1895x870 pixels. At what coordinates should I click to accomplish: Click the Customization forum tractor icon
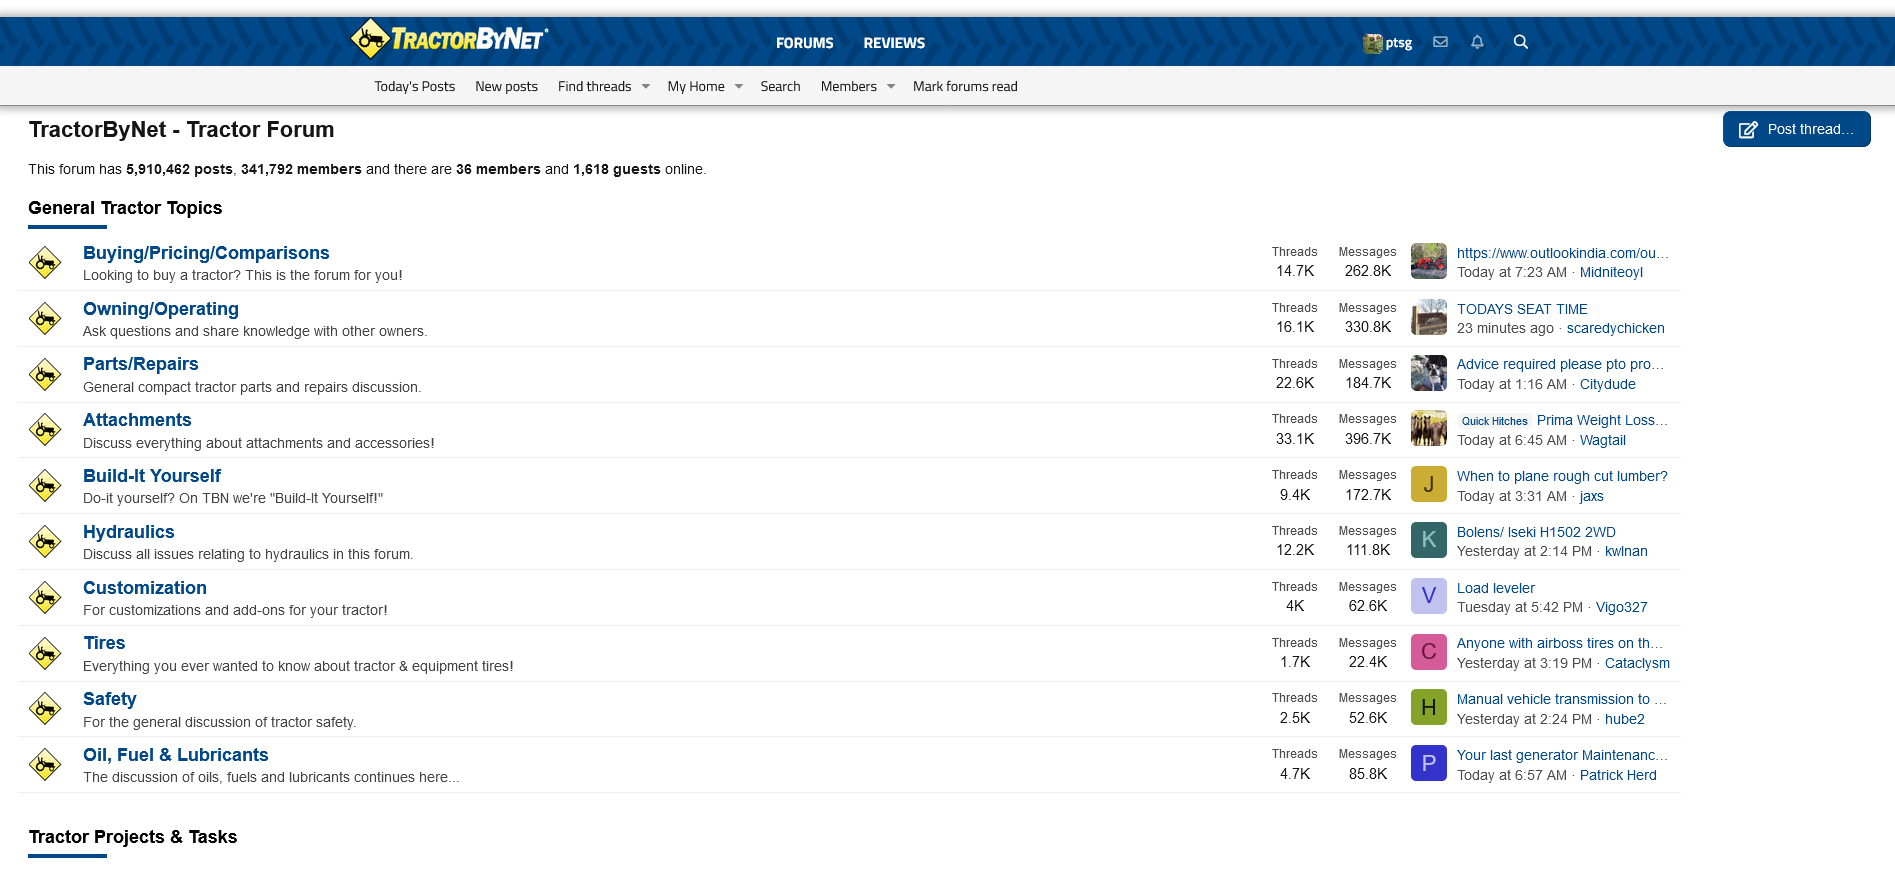click(x=45, y=598)
